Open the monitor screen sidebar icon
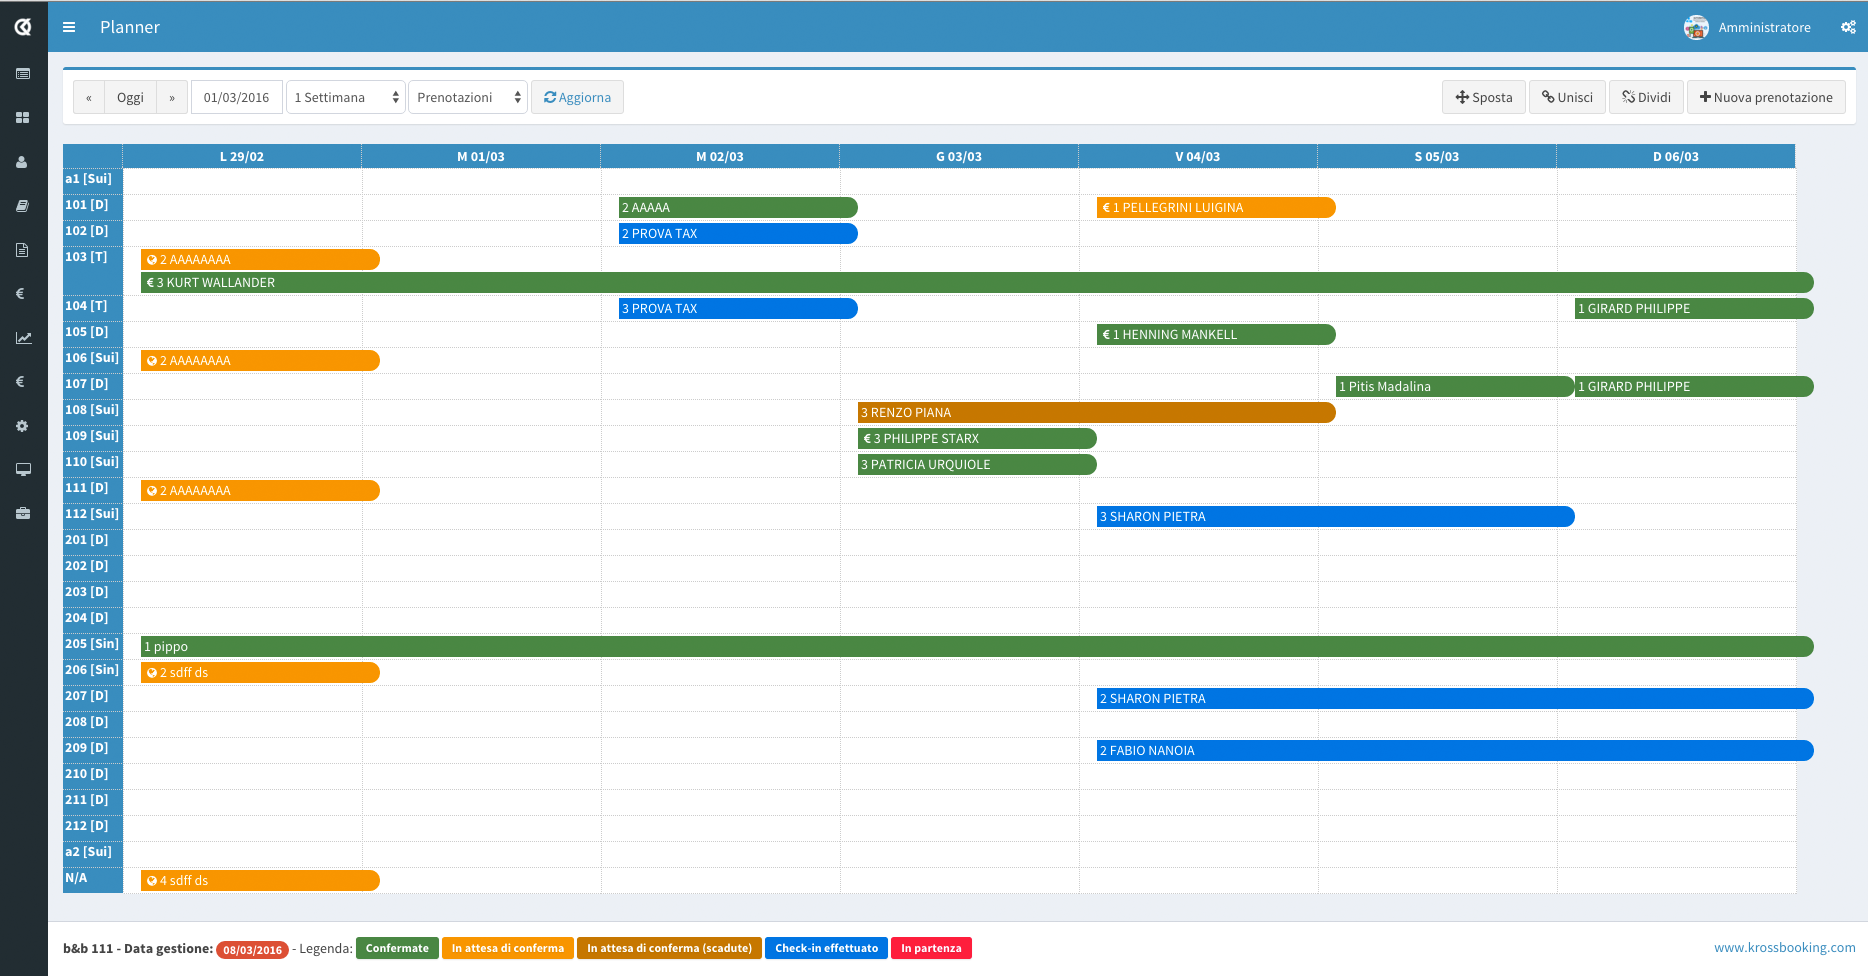1868x976 pixels. click(x=23, y=470)
